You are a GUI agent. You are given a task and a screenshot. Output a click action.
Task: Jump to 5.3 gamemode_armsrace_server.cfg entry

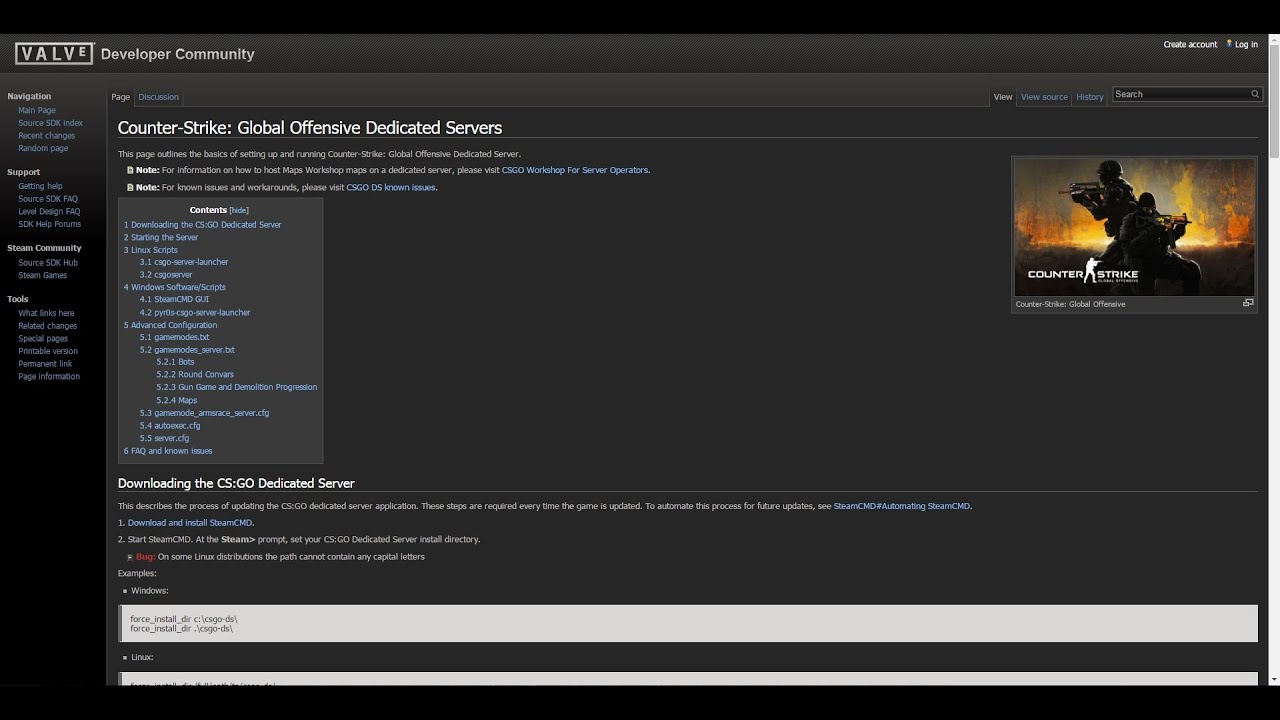(204, 413)
